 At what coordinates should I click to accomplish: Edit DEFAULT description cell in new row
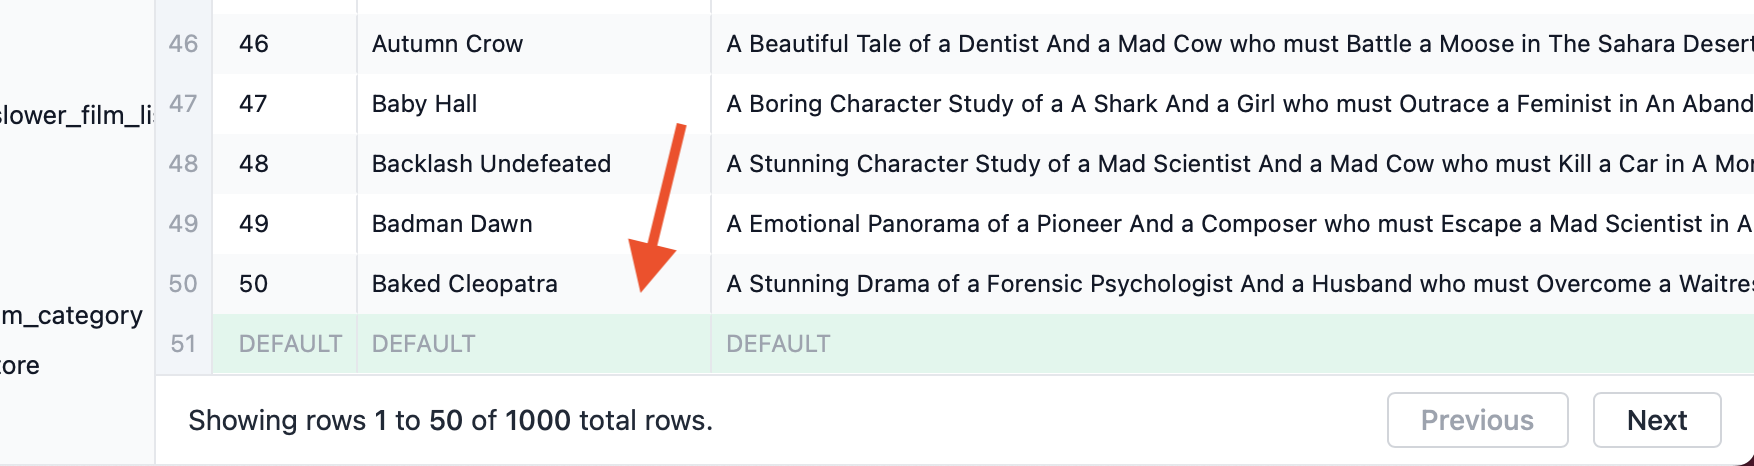click(1232, 344)
